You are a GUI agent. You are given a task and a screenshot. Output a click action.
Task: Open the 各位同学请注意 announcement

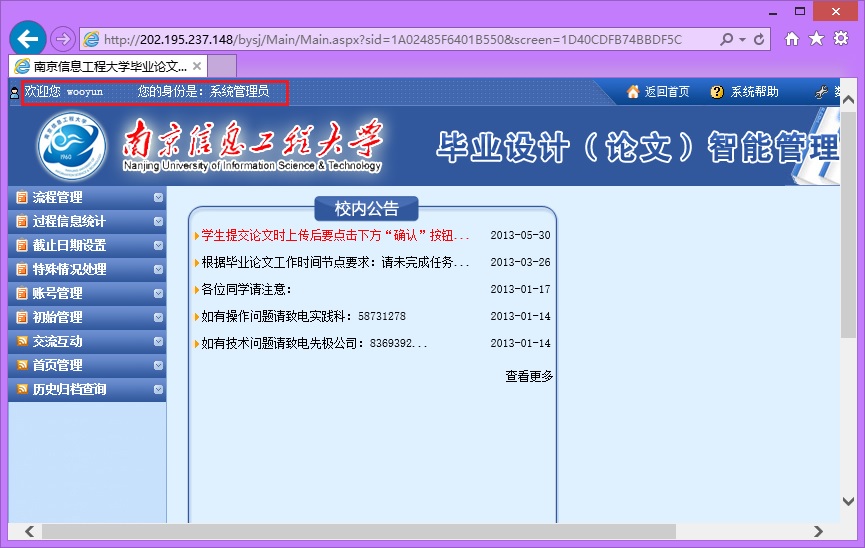point(246,289)
